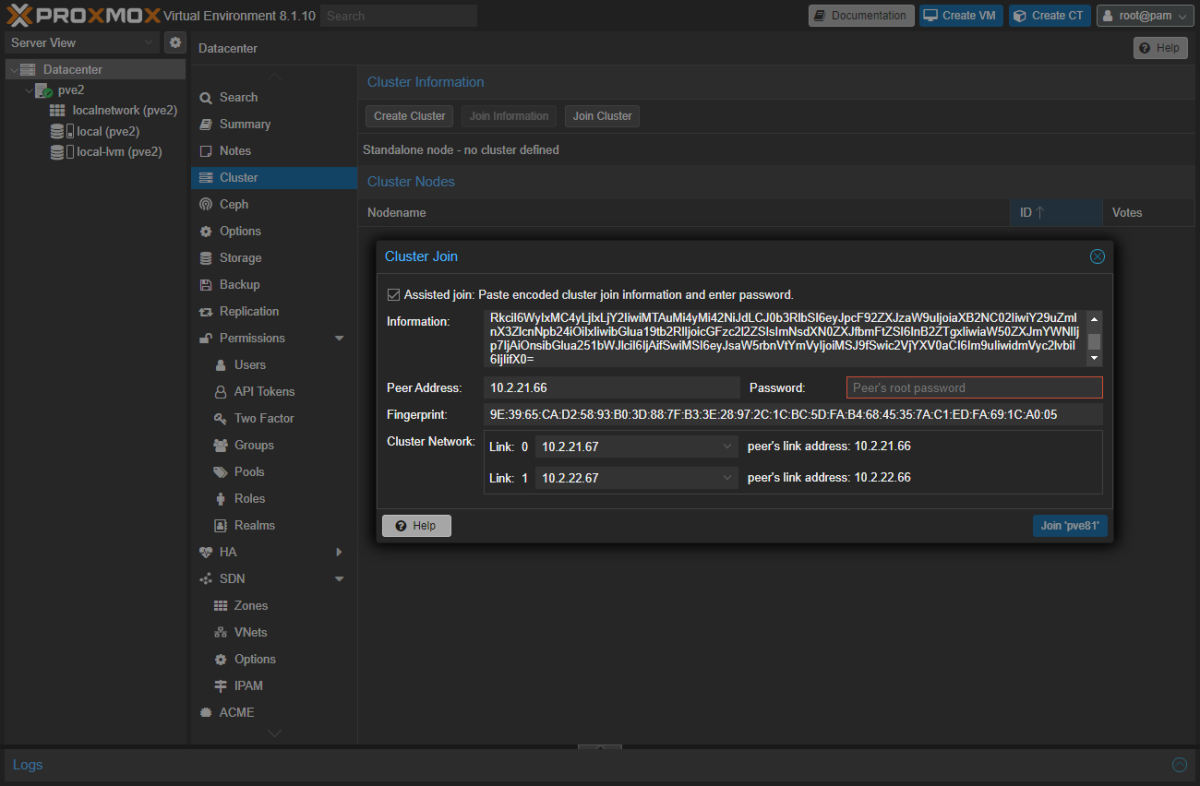Collapse the Datacenter tree node
Screen dimensions: 1200x786
coord(13,70)
